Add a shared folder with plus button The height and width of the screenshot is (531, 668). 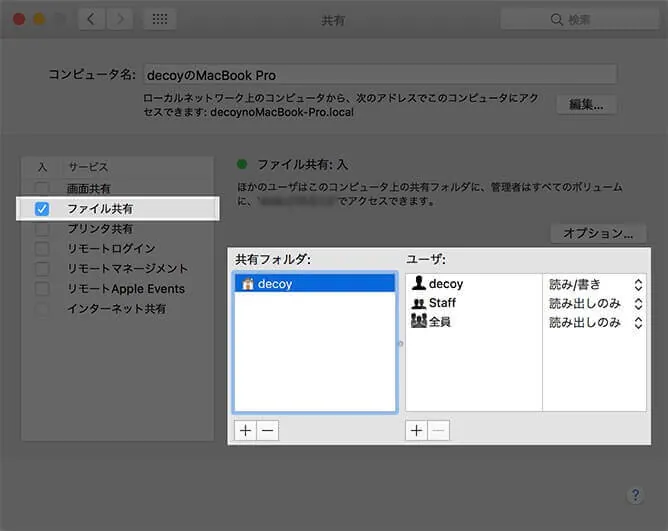pyautogui.click(x=245, y=430)
